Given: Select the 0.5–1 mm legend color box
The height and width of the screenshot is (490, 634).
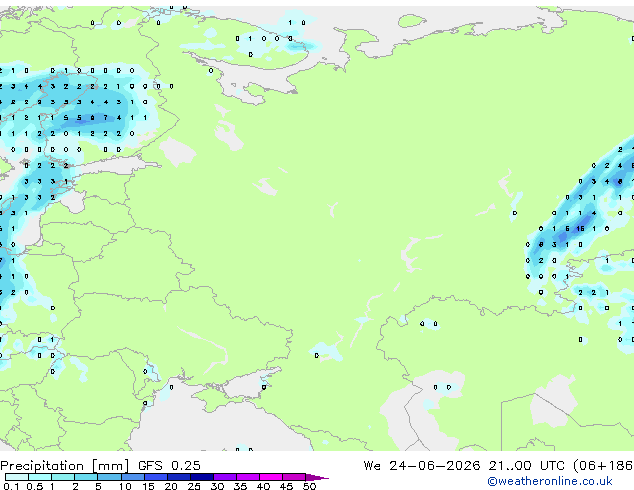Looking at the screenshot, I should pos(40,477).
